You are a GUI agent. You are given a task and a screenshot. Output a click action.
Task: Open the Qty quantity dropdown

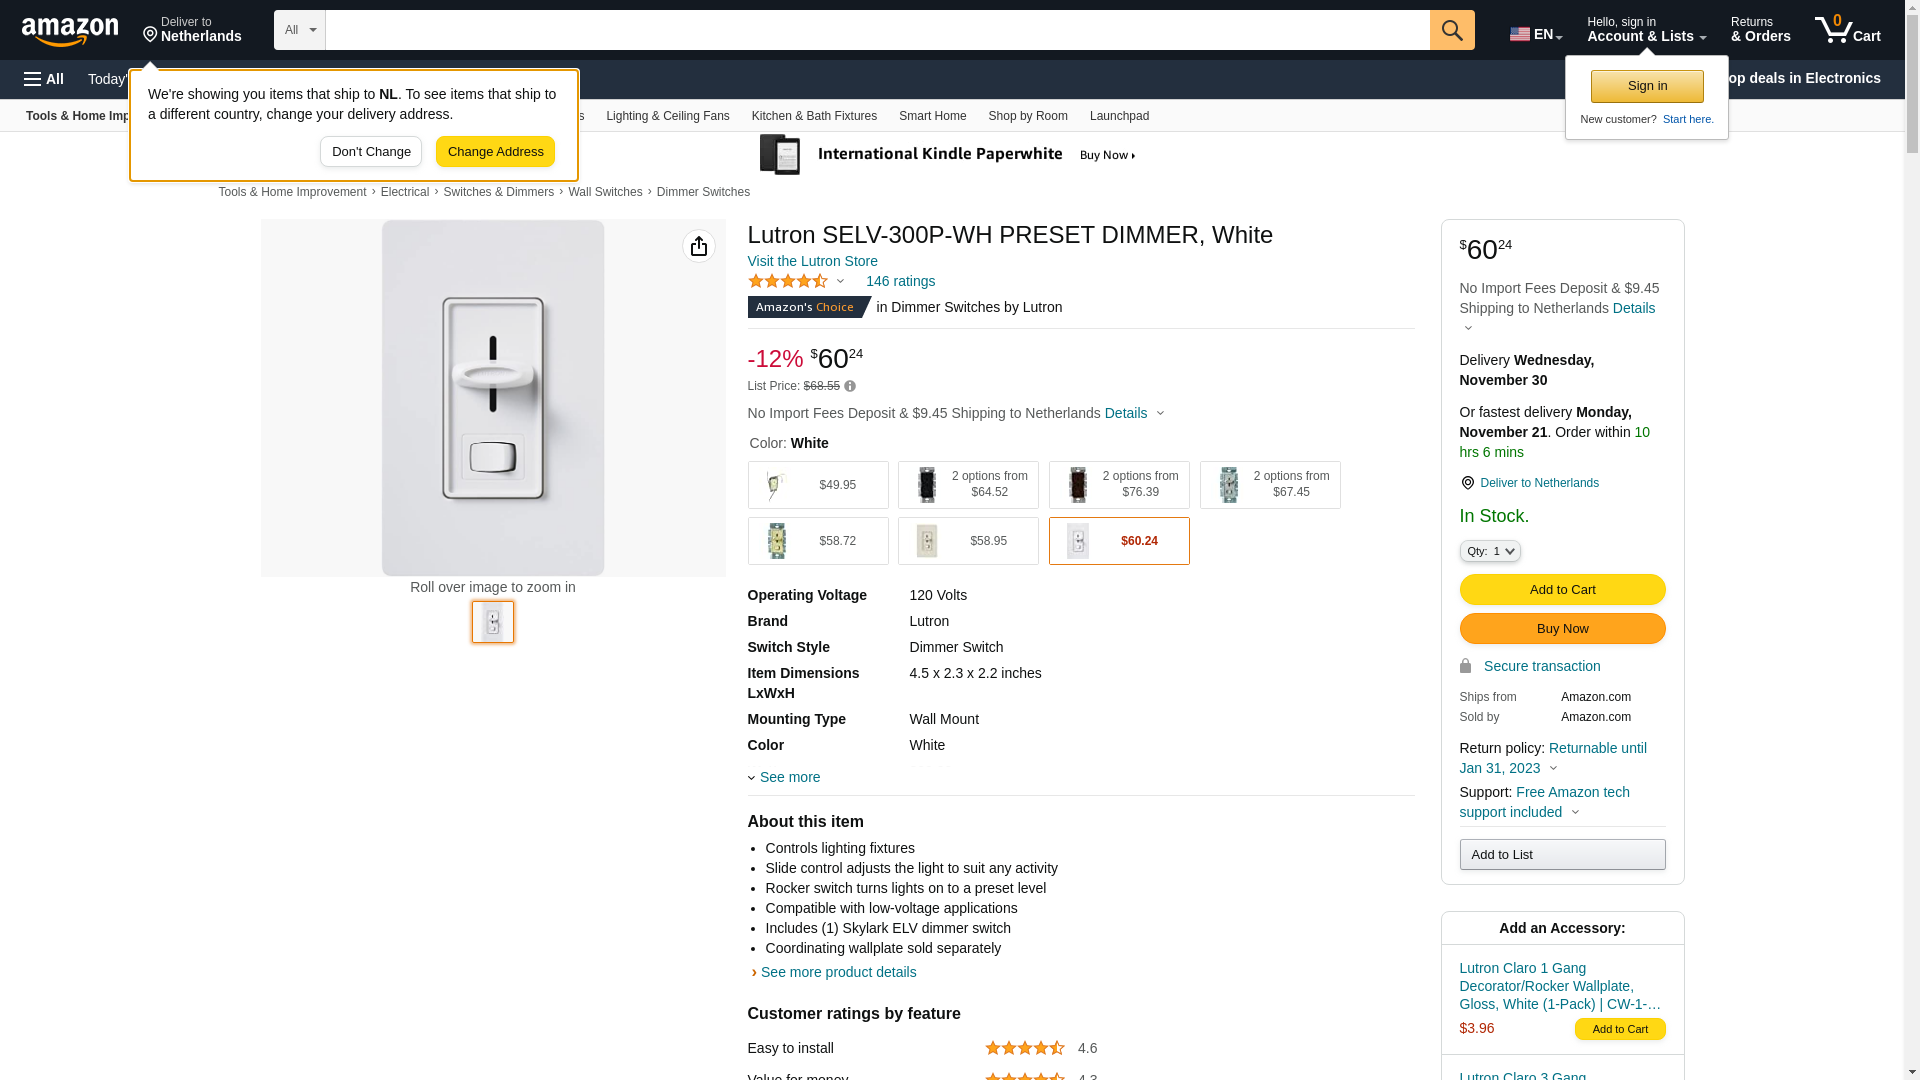(1490, 551)
